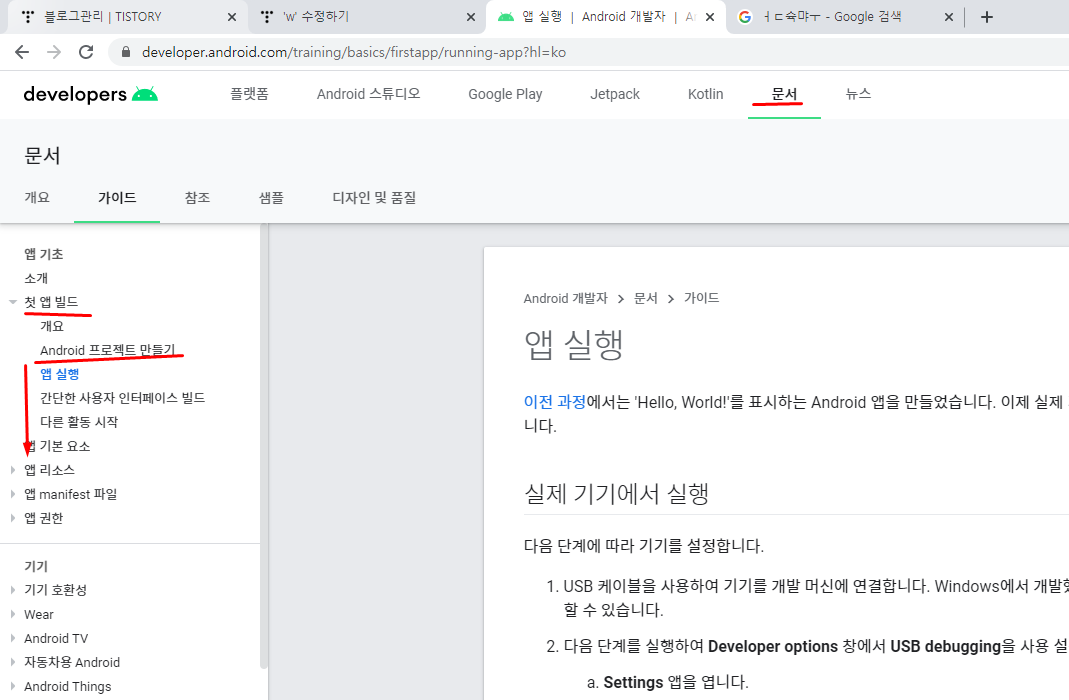Expand the '앱 리소스' tree arrow
This screenshot has width=1069, height=700.
click(12, 470)
